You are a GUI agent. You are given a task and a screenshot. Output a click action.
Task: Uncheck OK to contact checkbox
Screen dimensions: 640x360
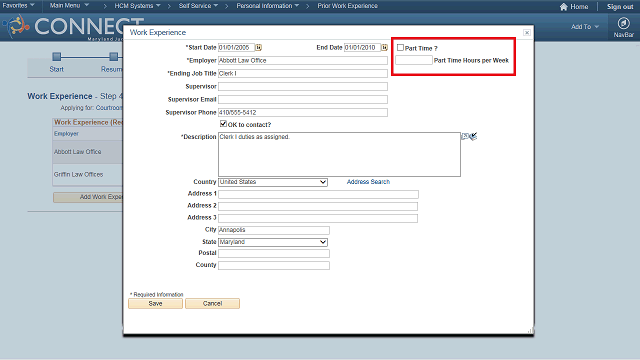[x=223, y=124]
